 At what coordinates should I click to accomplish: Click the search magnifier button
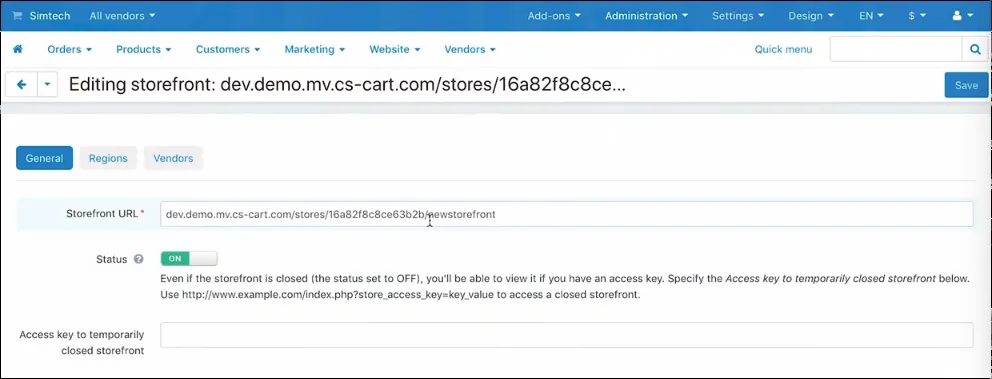(974, 49)
